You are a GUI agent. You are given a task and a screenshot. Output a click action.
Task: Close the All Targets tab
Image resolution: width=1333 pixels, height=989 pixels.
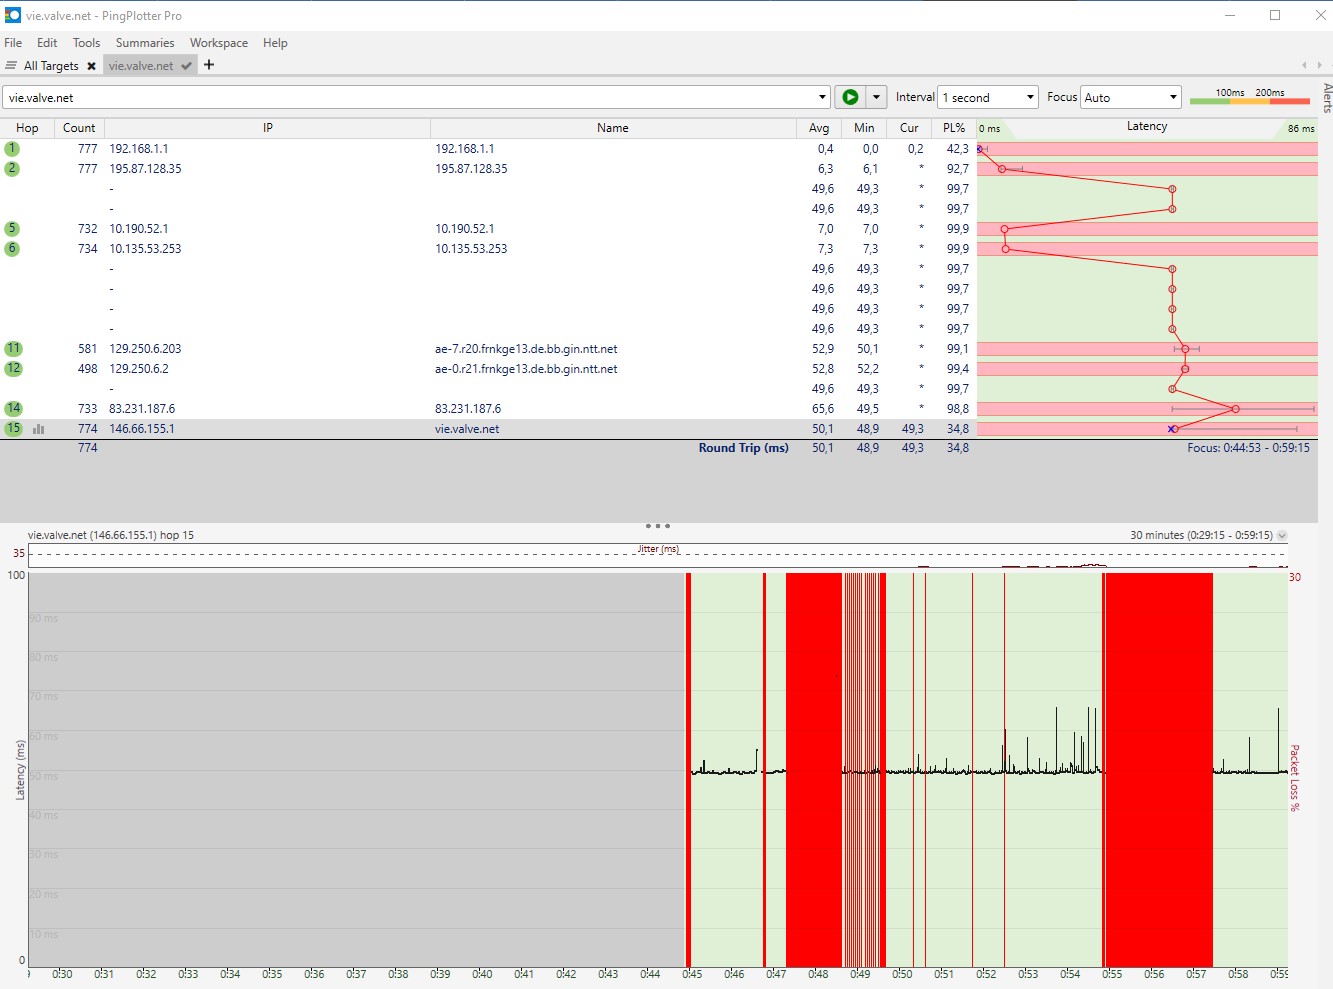pyautogui.click(x=91, y=66)
